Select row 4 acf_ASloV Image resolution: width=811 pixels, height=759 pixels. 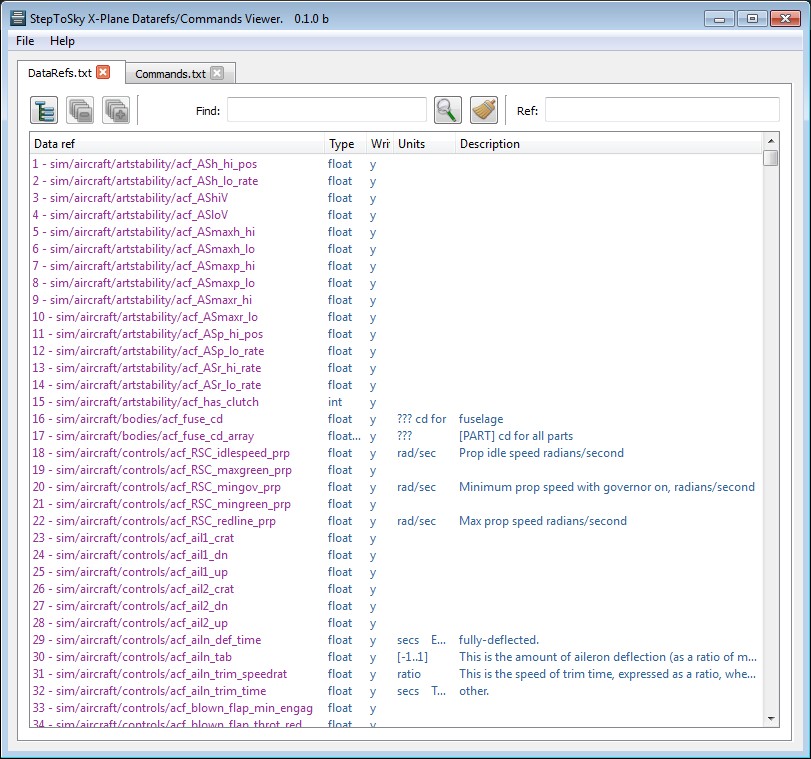click(396, 215)
